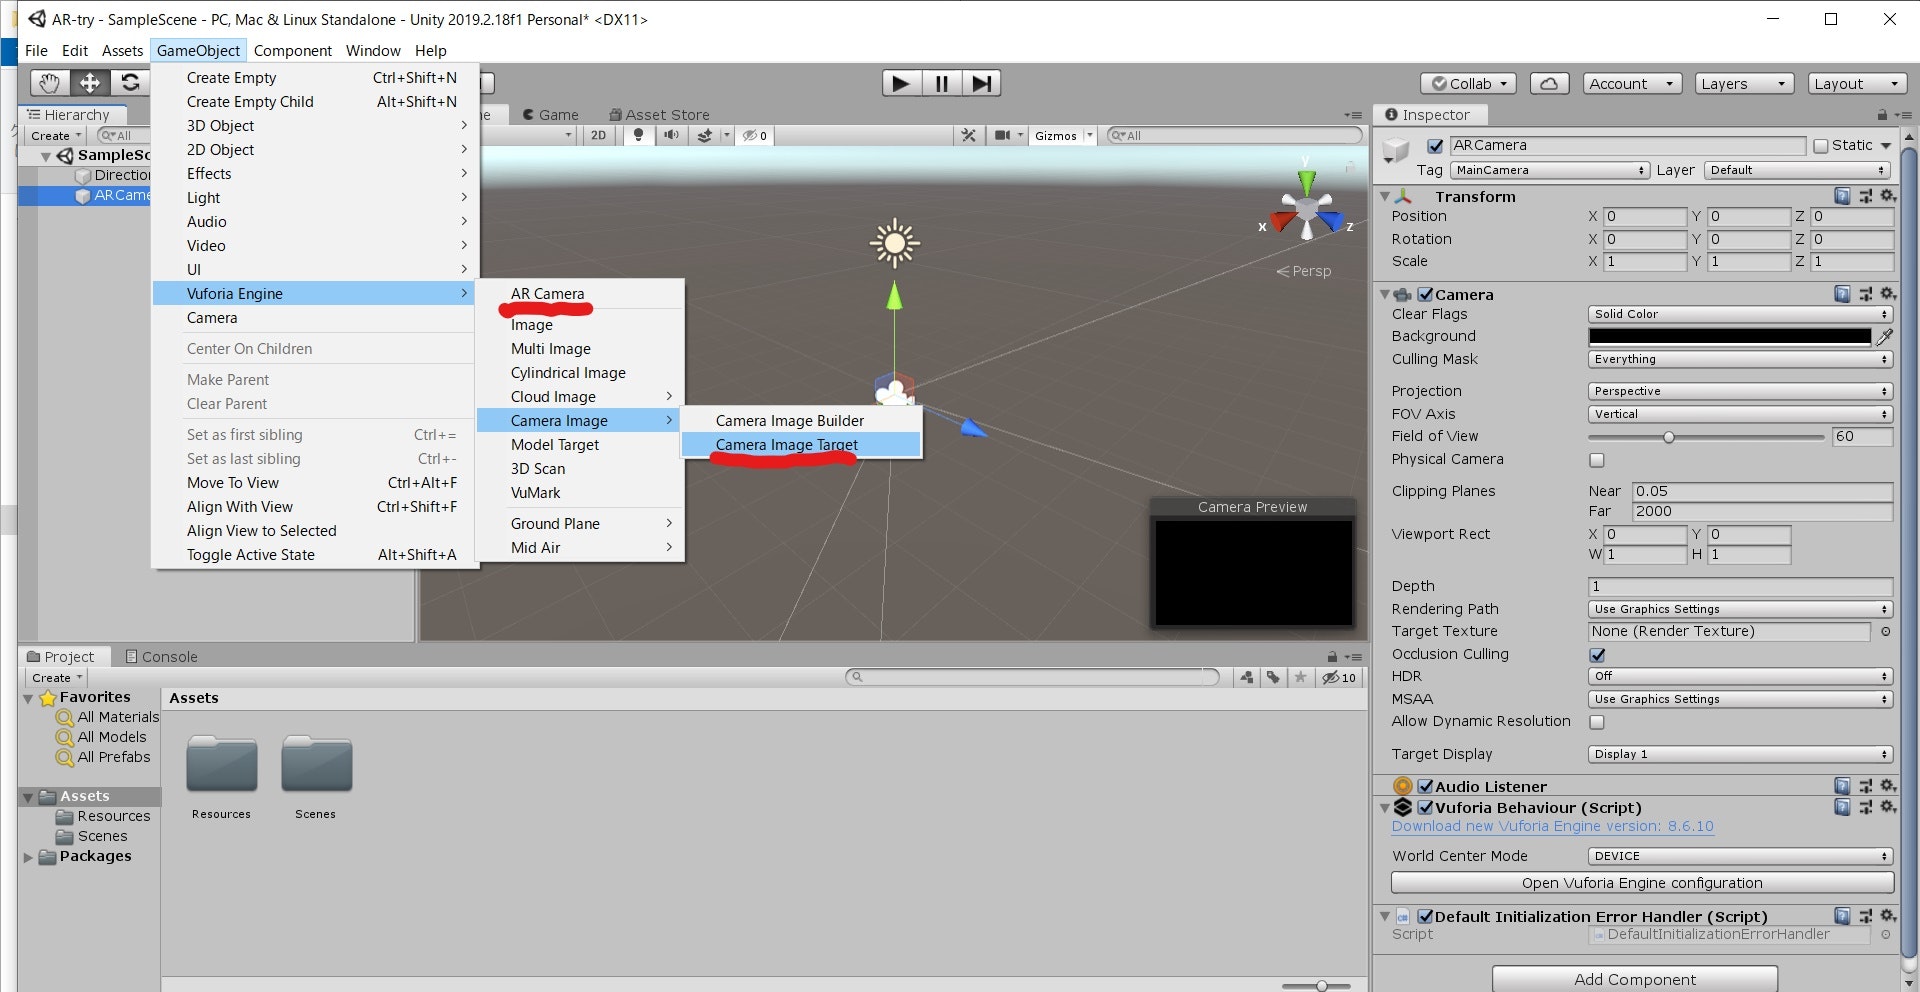Click the Pause button

pos(941,83)
